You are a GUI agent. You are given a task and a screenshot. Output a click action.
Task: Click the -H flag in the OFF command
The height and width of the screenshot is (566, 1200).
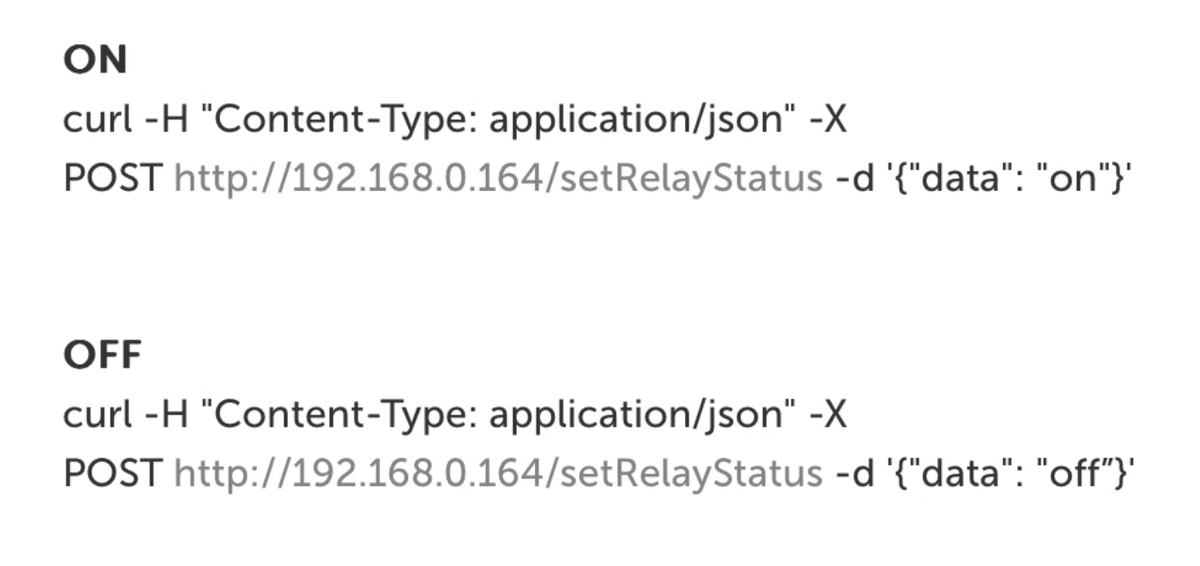point(167,414)
